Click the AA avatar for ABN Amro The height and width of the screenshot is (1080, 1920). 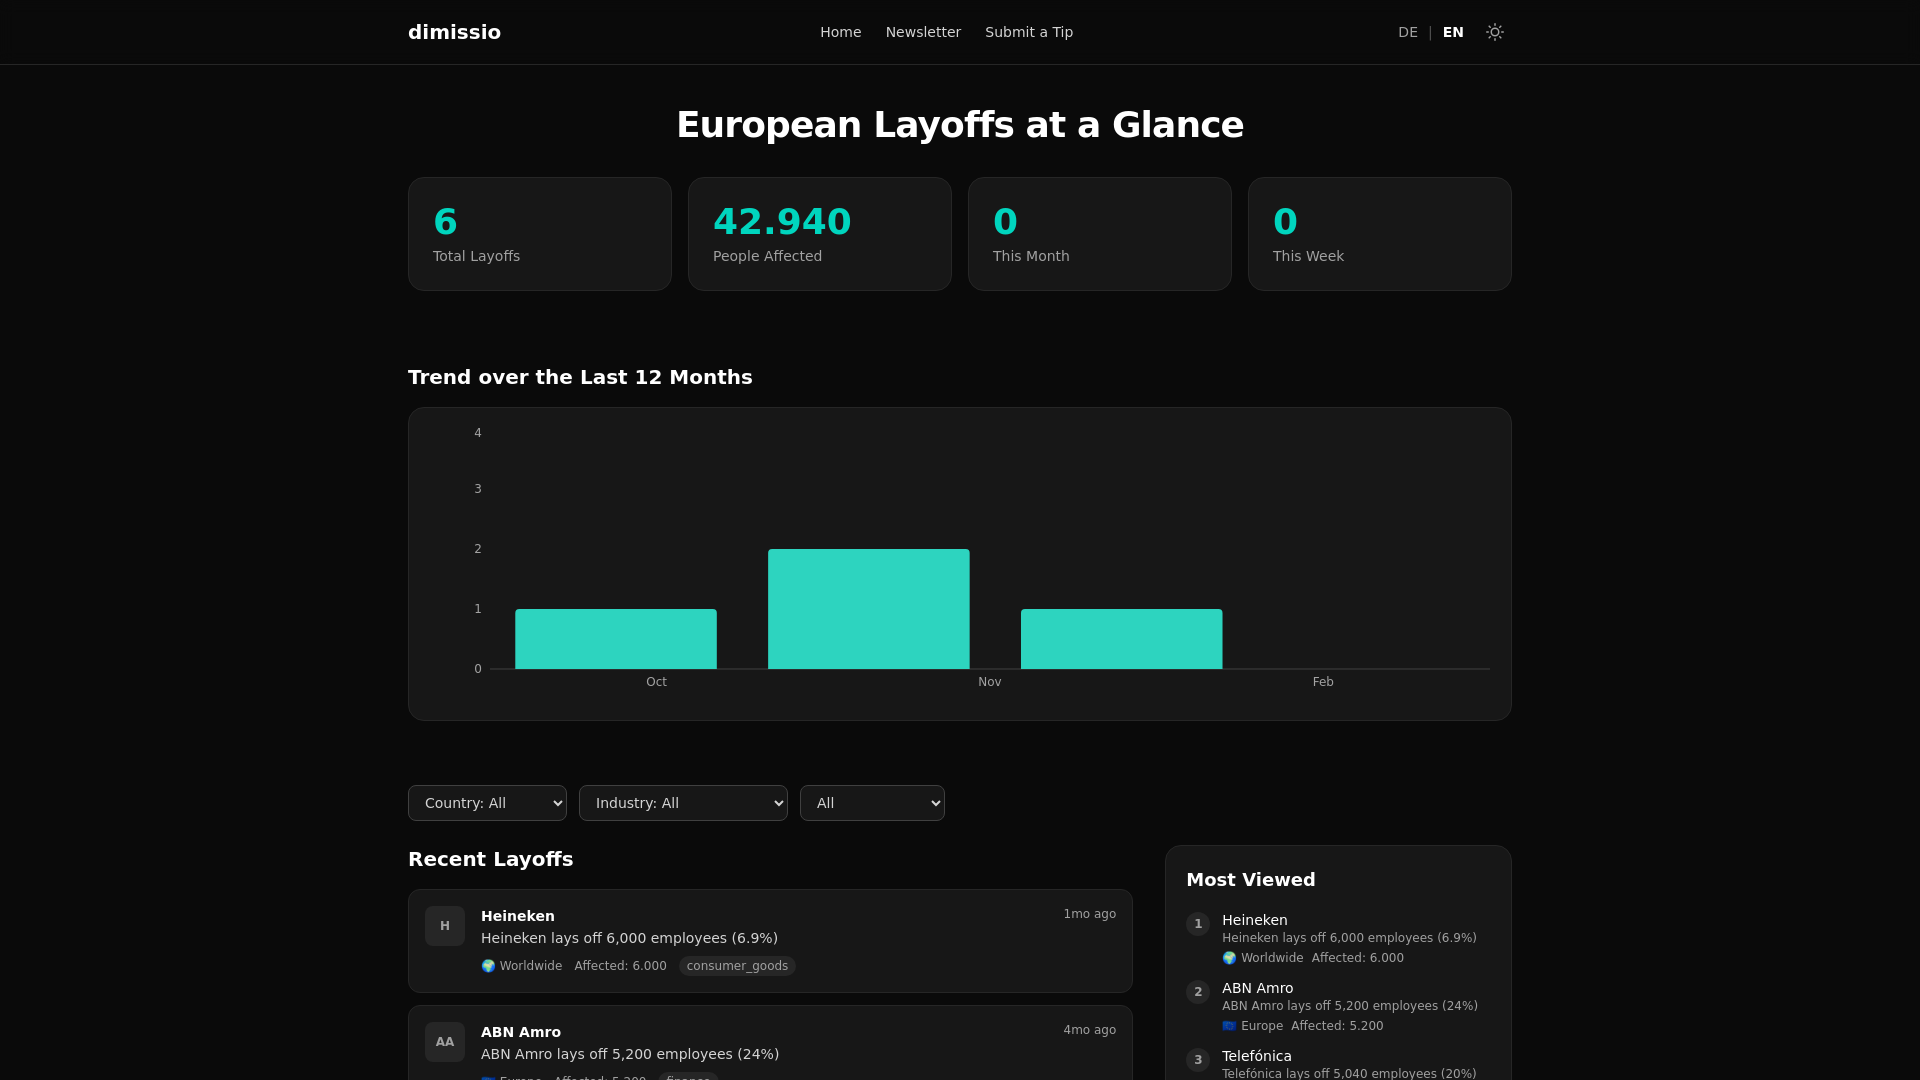coord(445,1042)
